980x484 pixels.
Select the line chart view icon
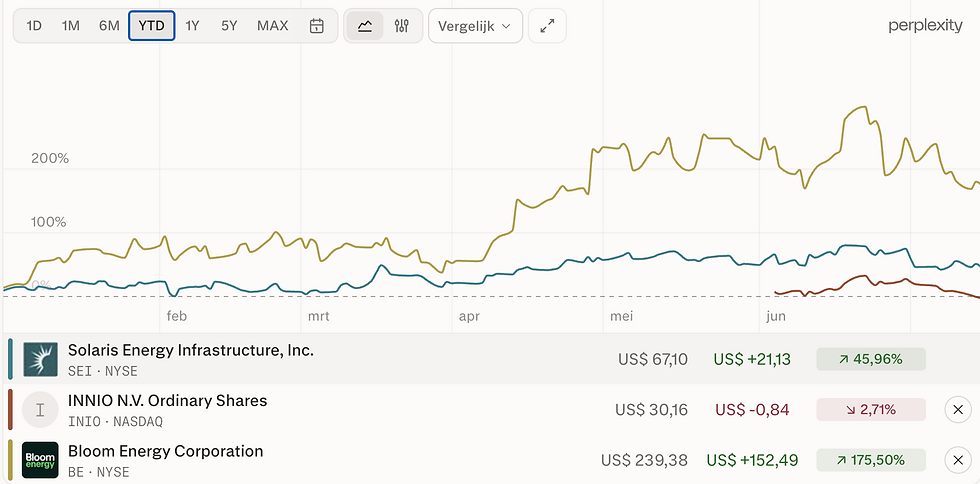click(x=365, y=26)
